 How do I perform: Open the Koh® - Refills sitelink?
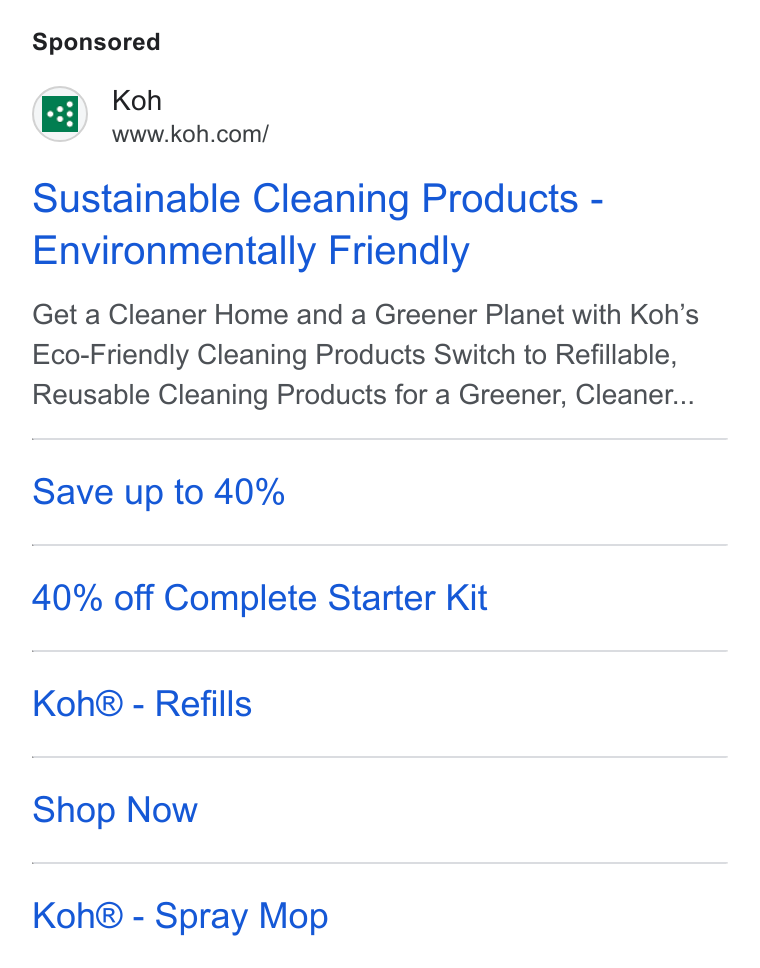pos(142,704)
